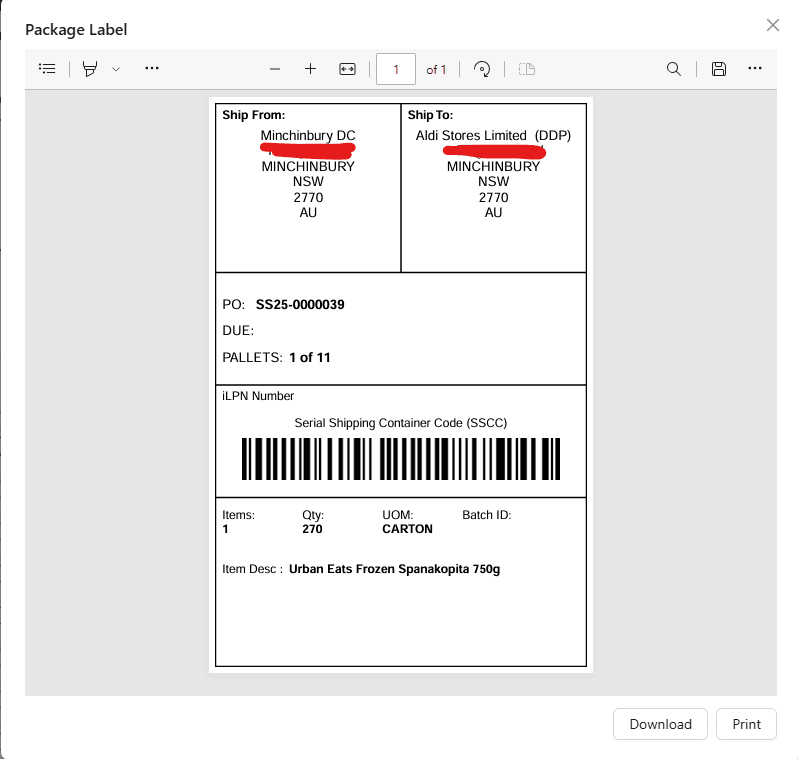
Task: Toggle the page view layout icon
Action: [x=527, y=69]
